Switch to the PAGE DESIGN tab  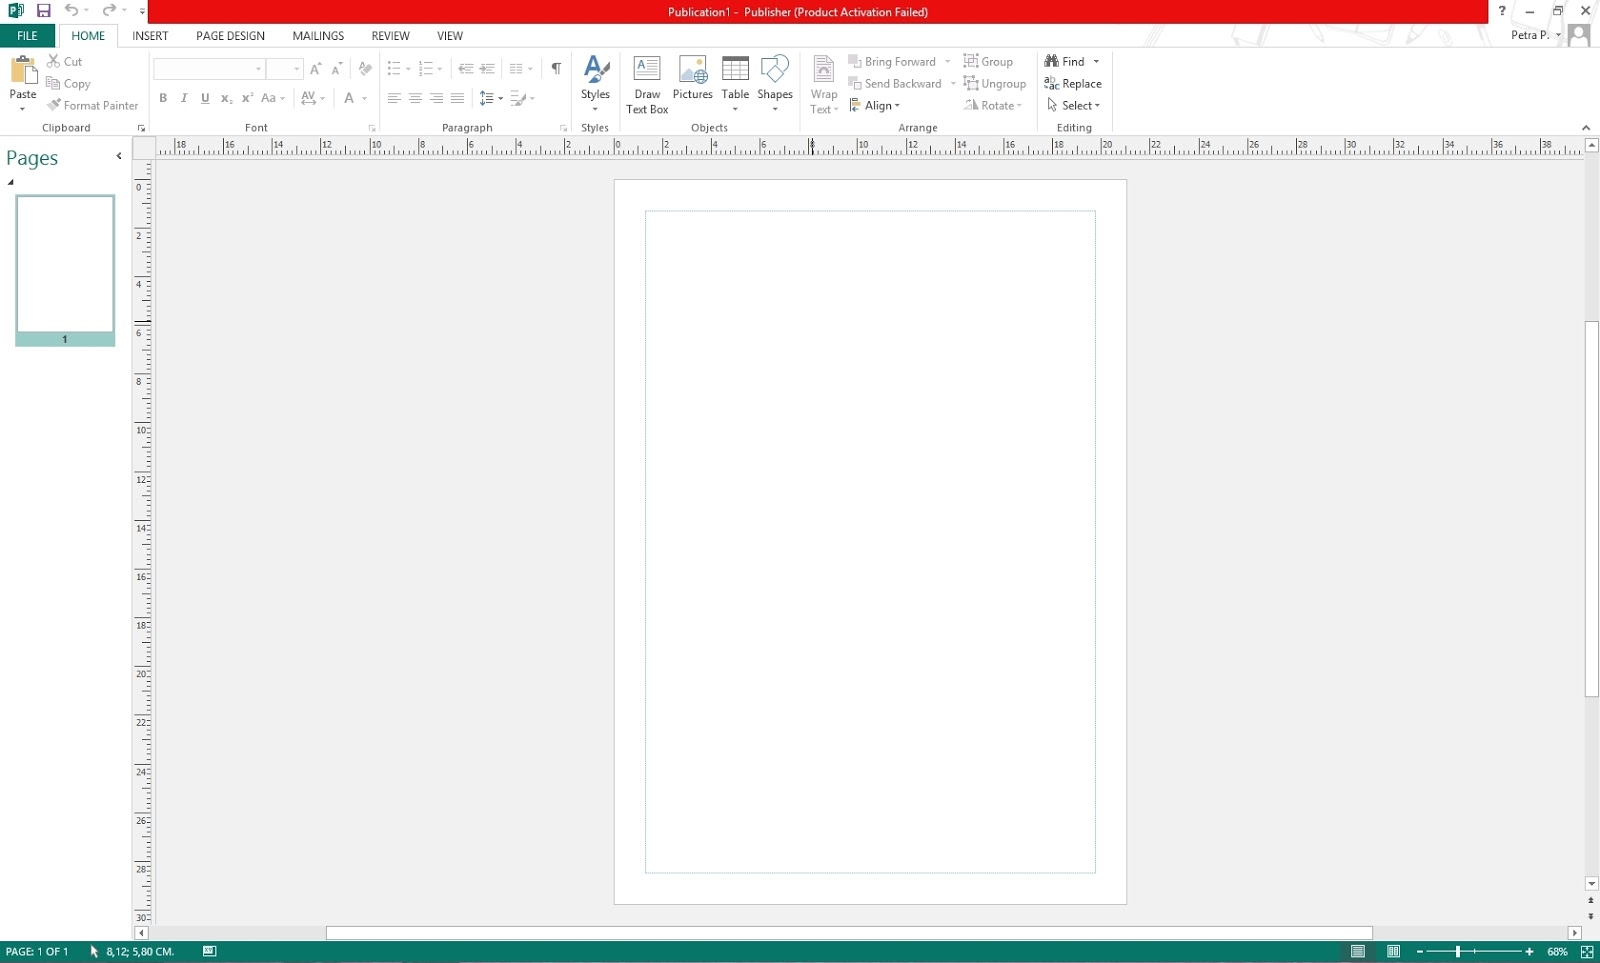(x=230, y=35)
